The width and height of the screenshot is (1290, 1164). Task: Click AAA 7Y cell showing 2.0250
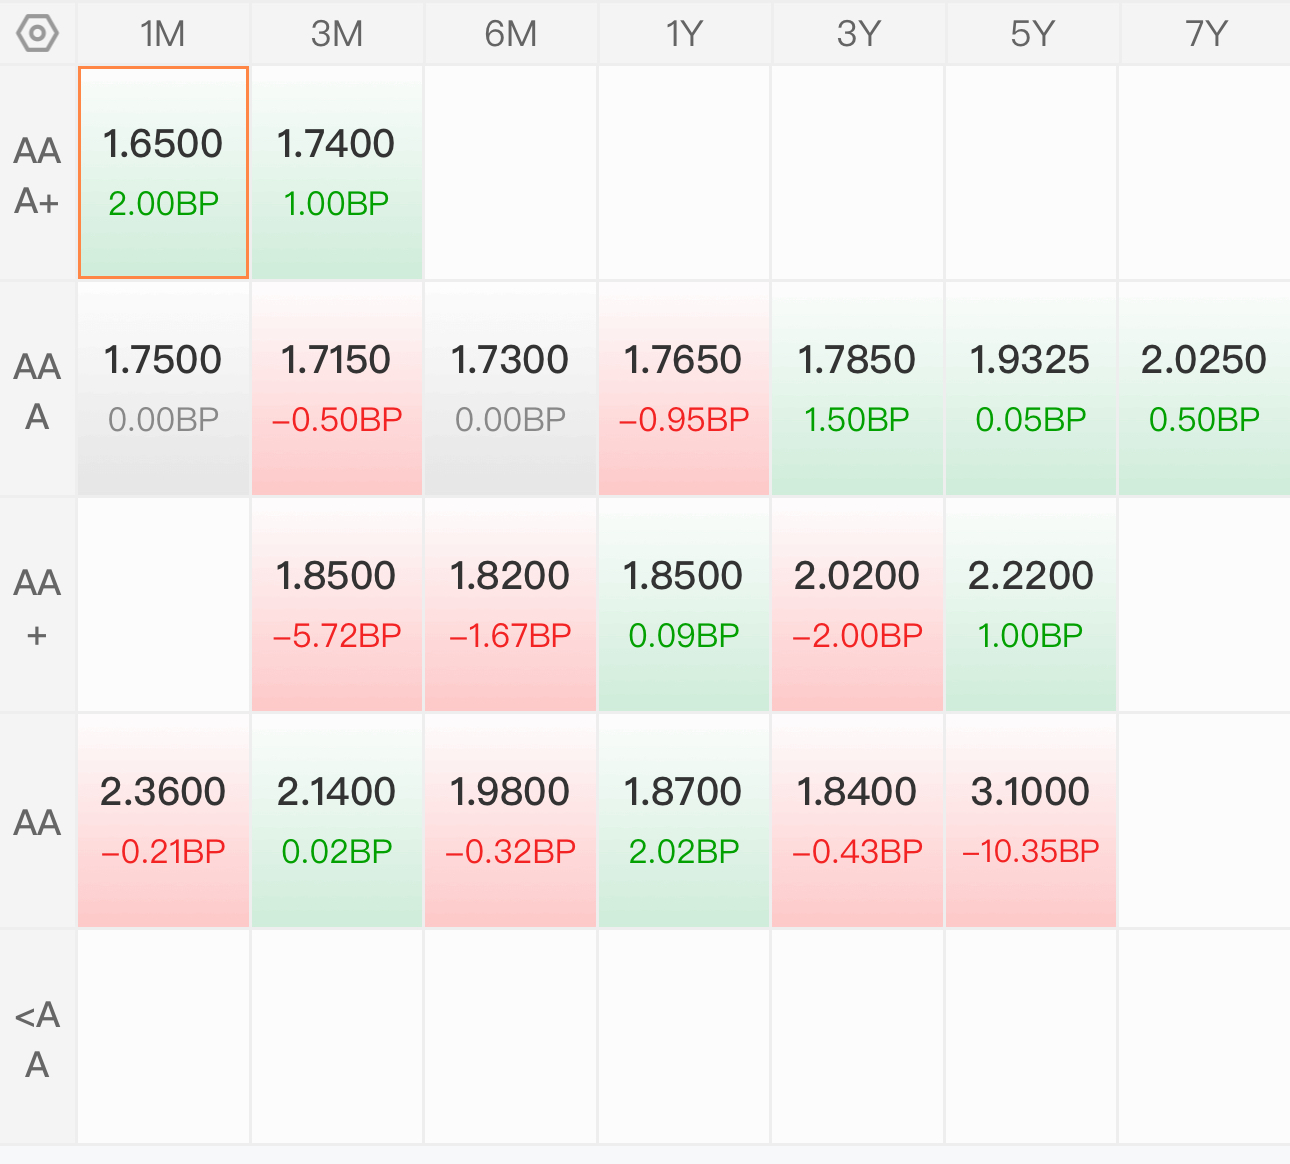point(1205,389)
